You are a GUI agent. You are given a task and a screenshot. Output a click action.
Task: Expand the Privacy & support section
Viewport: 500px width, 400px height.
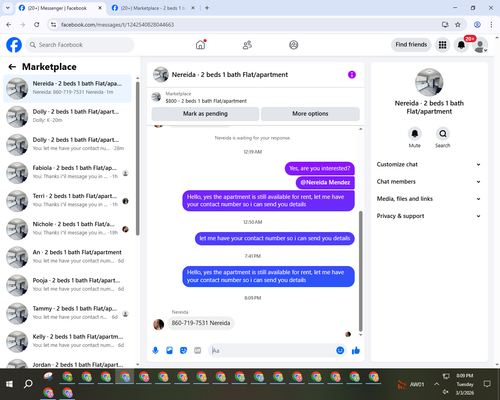click(429, 216)
